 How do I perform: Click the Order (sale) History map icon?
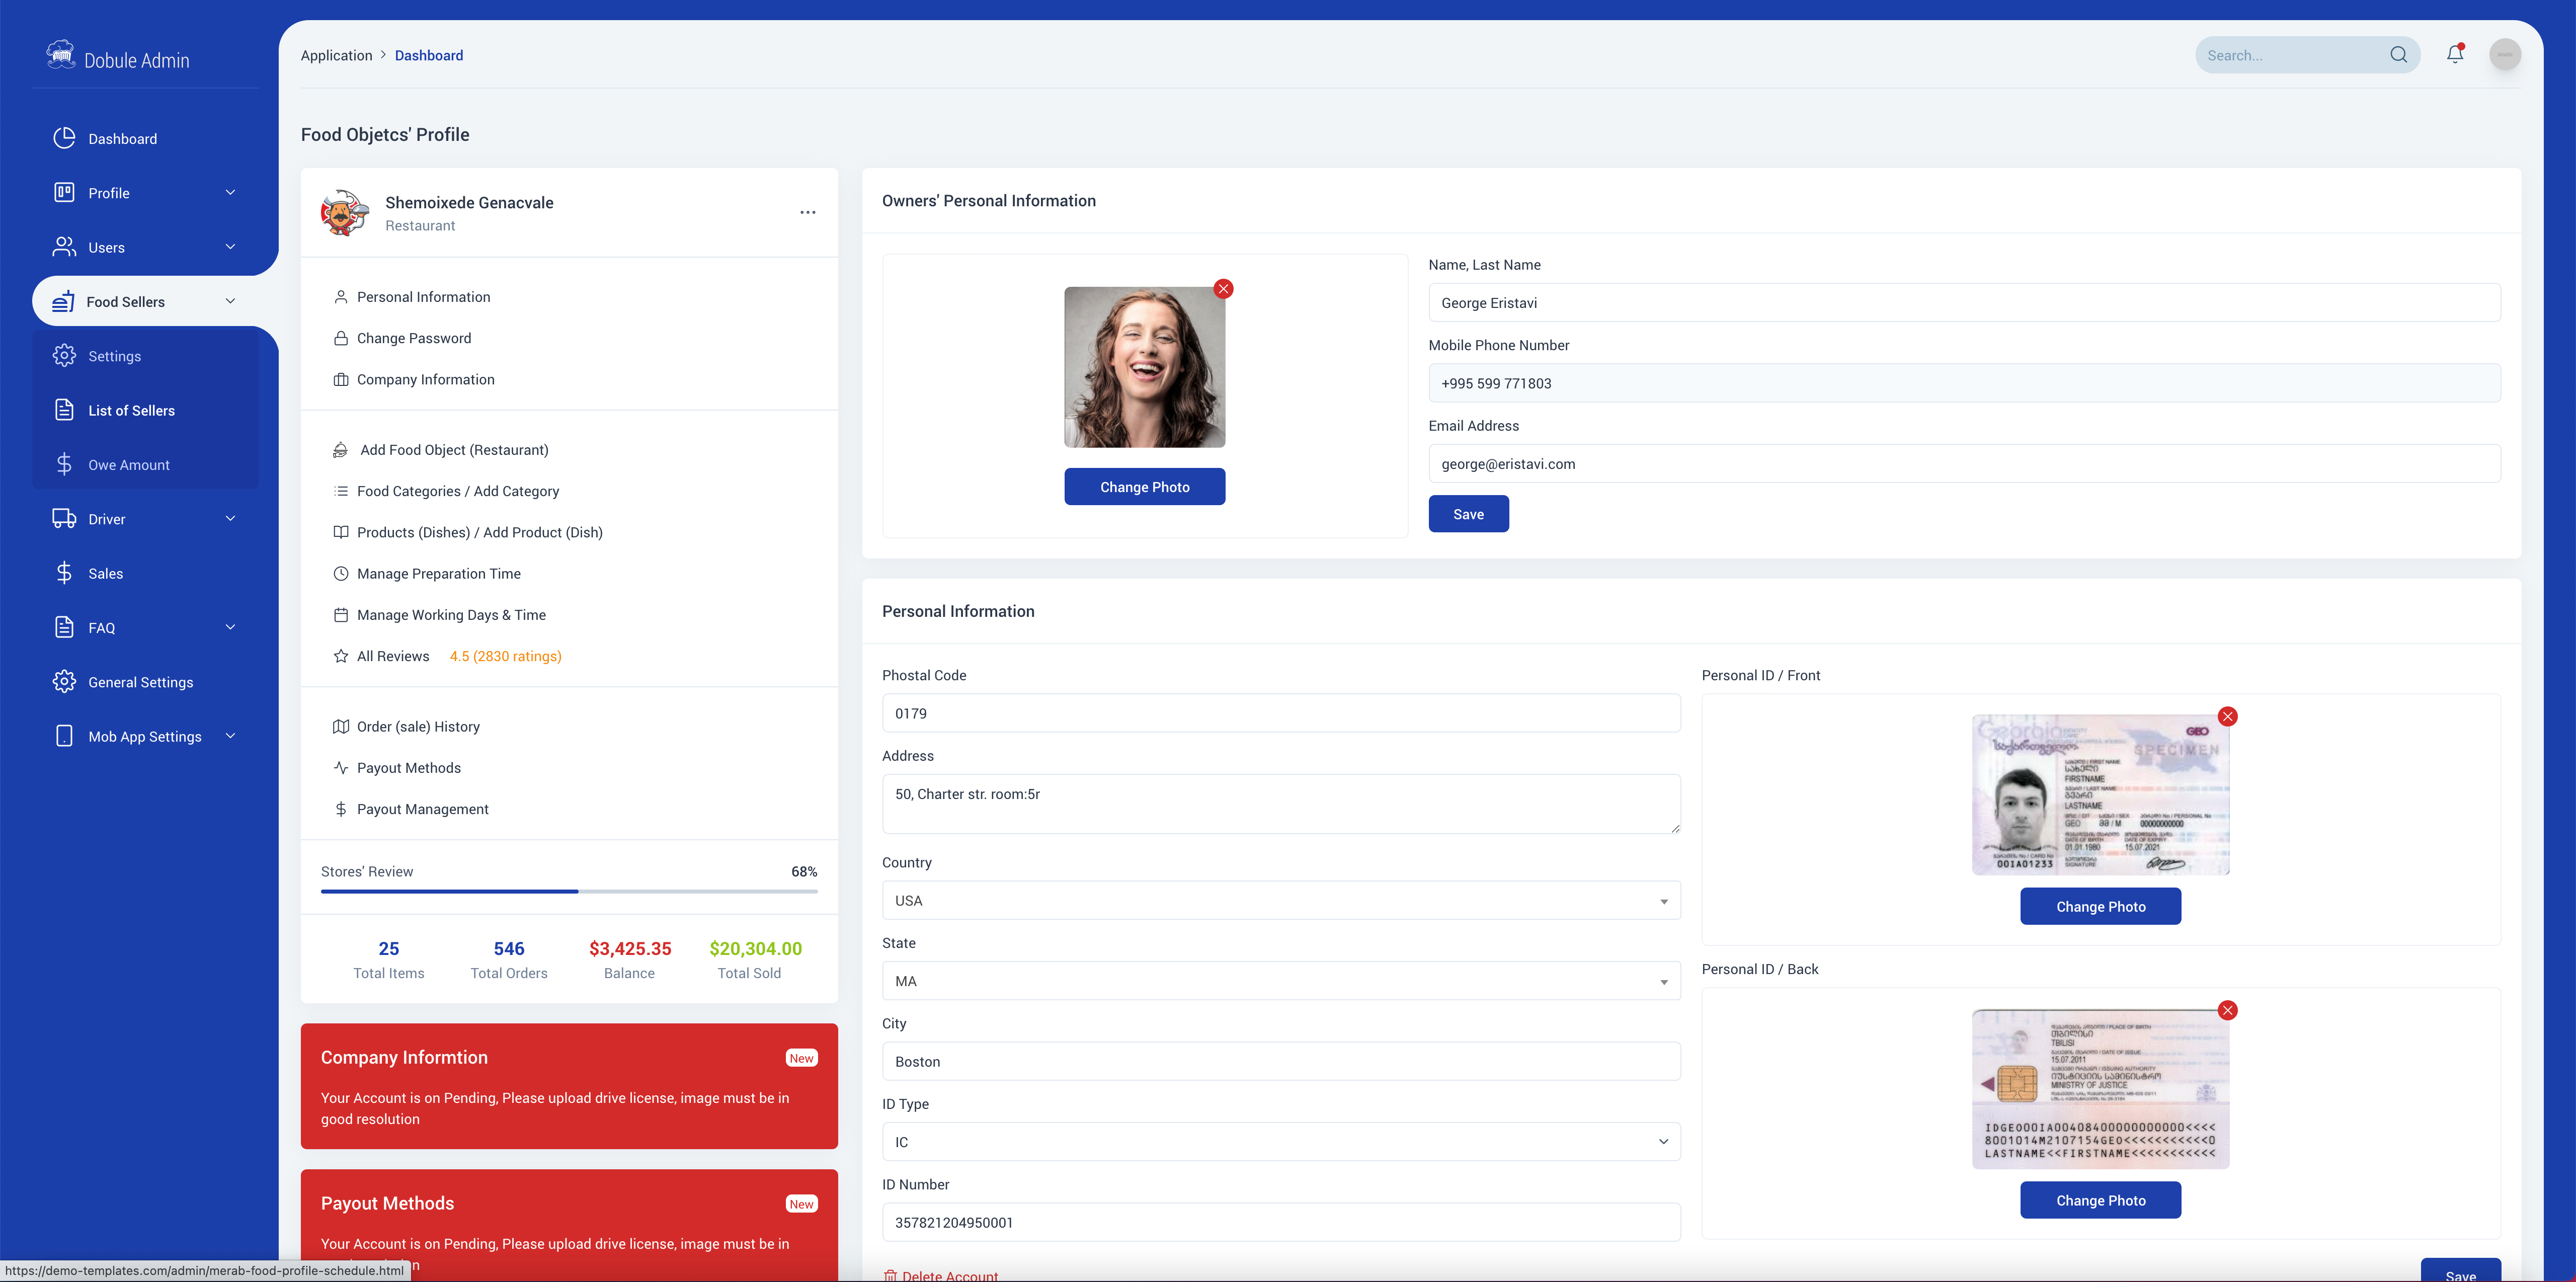(x=341, y=726)
